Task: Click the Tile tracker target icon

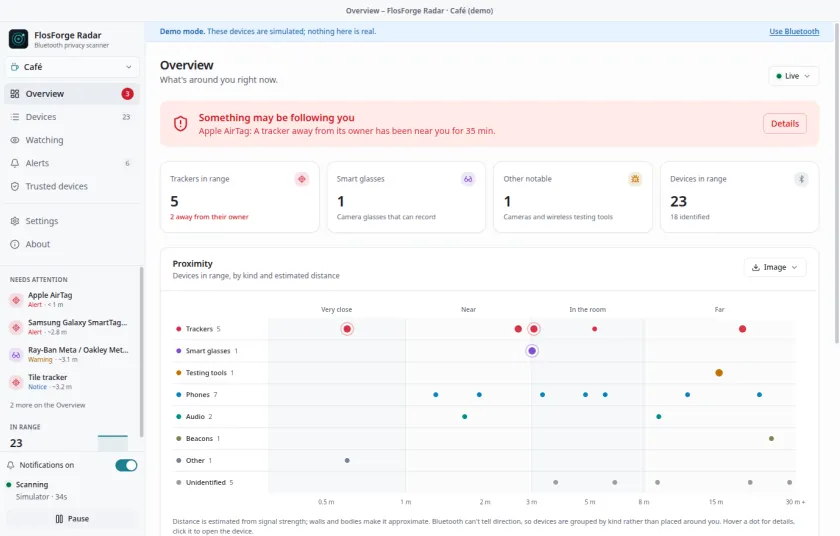Action: point(16,382)
